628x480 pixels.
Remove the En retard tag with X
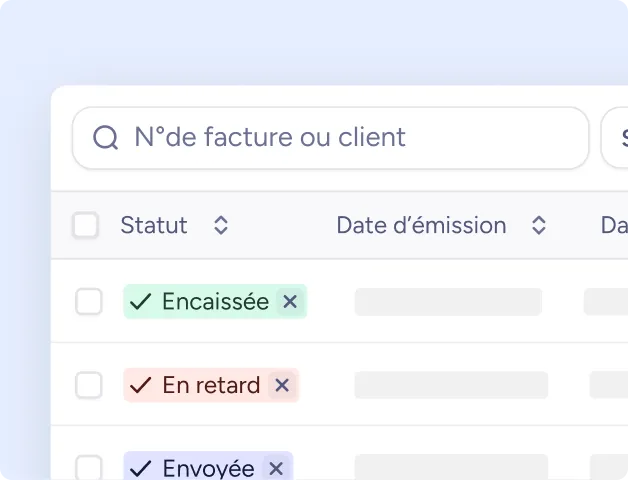(282, 385)
